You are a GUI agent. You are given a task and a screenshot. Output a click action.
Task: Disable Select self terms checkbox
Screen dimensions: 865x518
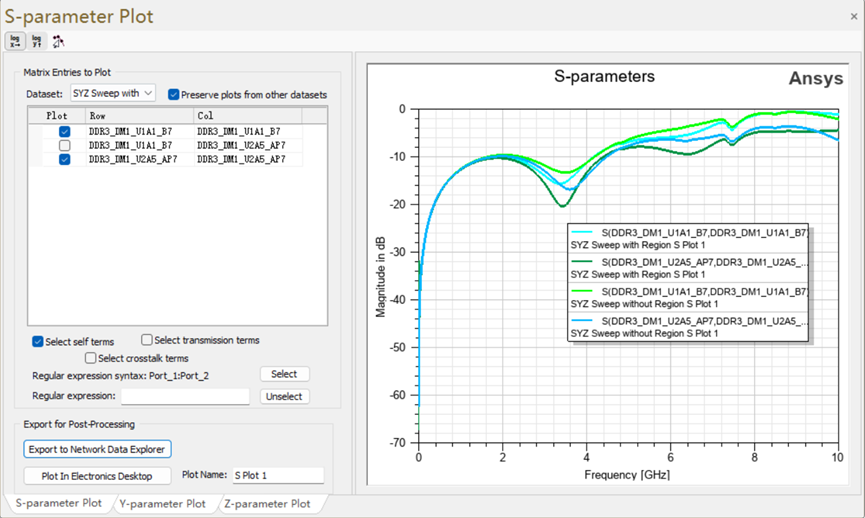38,341
